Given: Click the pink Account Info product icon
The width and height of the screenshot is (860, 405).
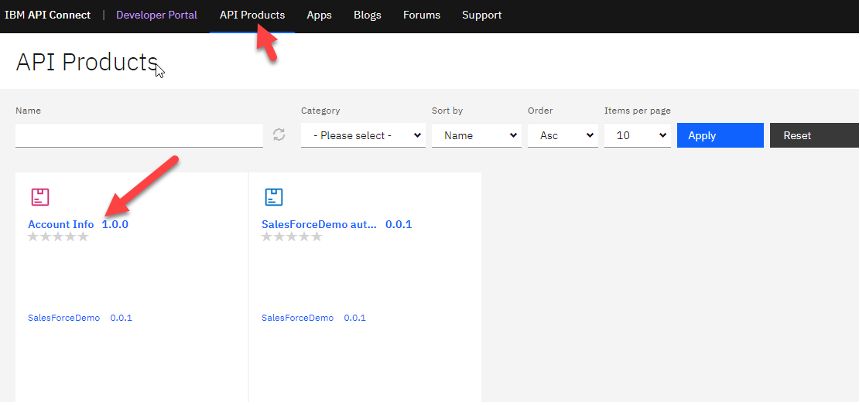Looking at the screenshot, I should coord(40,196).
